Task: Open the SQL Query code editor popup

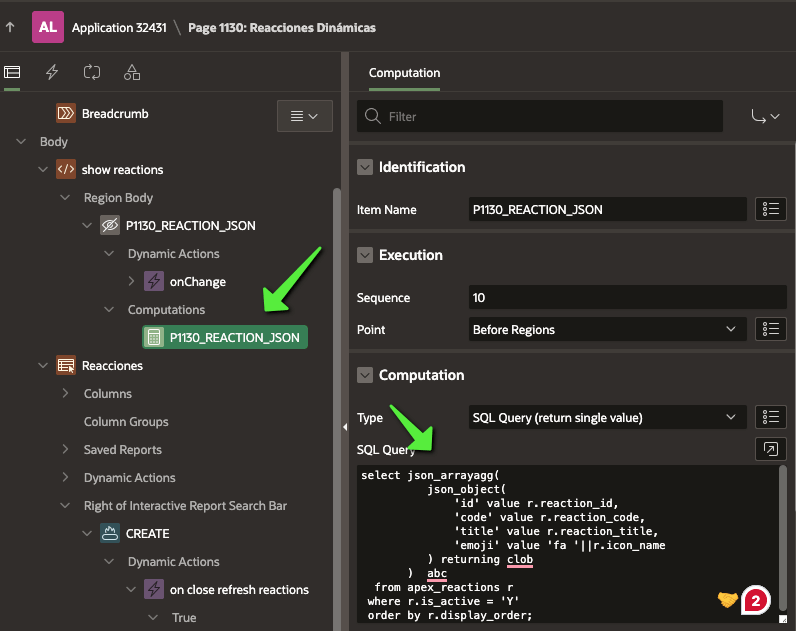Action: [770, 449]
